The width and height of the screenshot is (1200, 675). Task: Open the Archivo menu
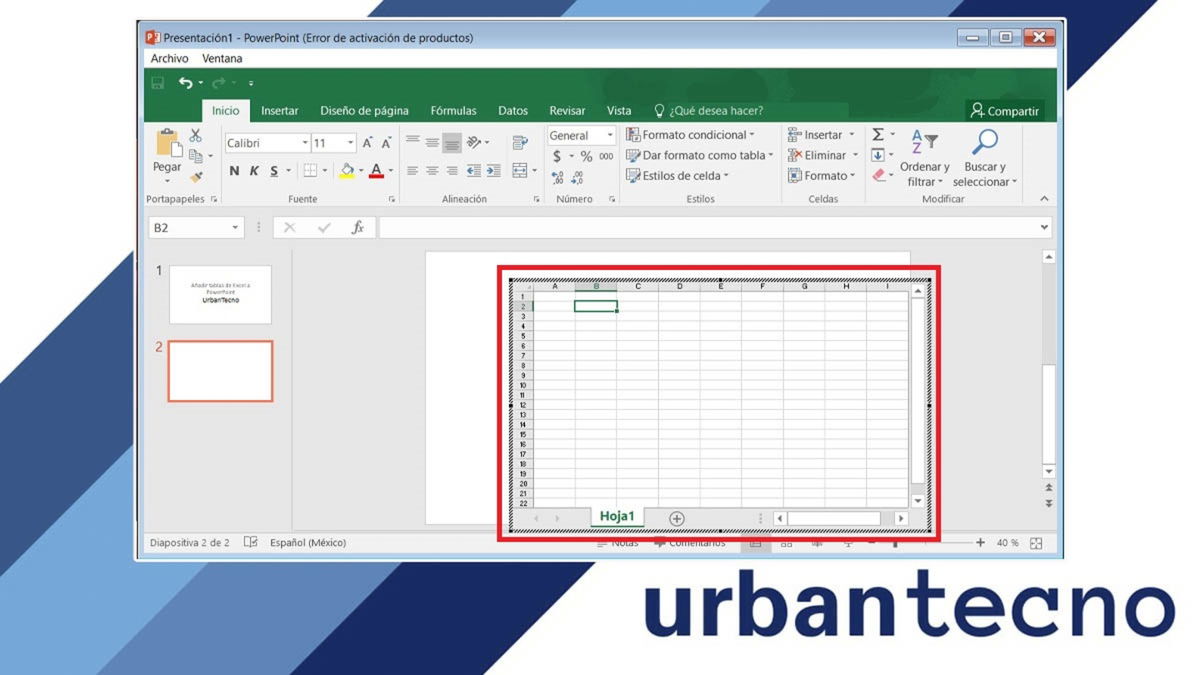(169, 58)
